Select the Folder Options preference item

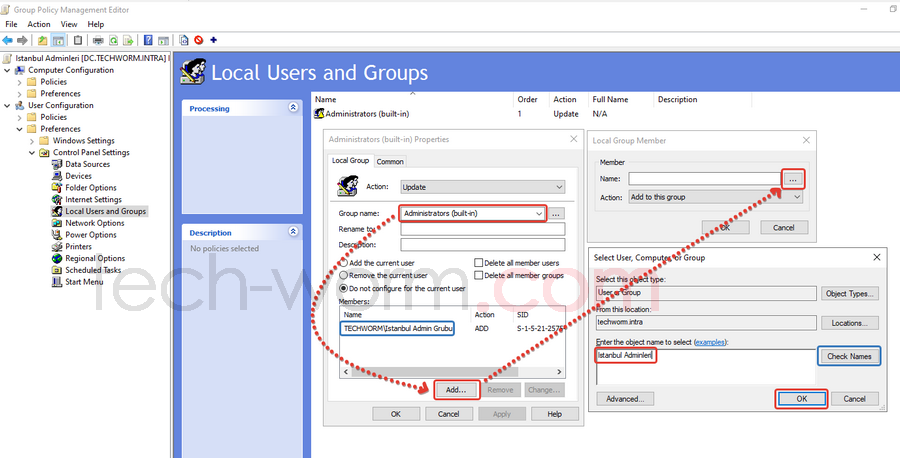tap(90, 187)
